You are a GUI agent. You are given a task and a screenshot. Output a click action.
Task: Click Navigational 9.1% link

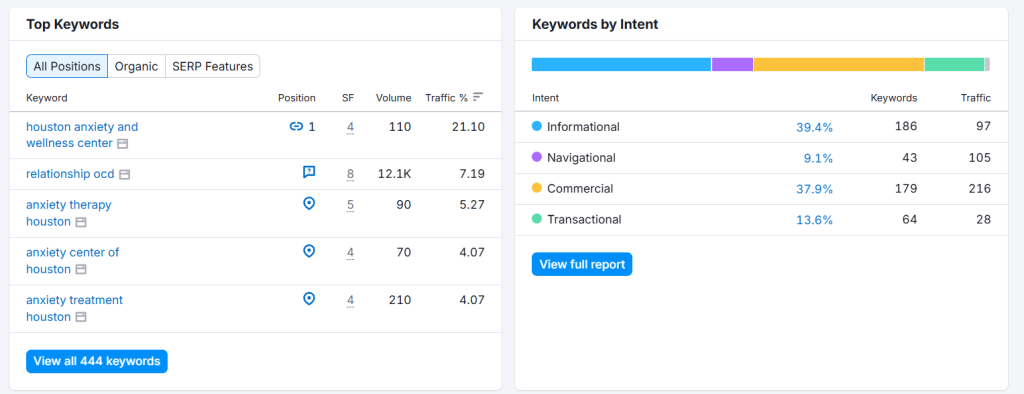tap(818, 158)
